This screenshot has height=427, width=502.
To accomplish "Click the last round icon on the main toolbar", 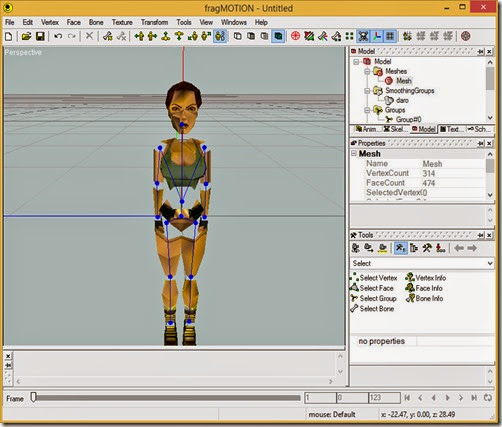I will point(466,36).
